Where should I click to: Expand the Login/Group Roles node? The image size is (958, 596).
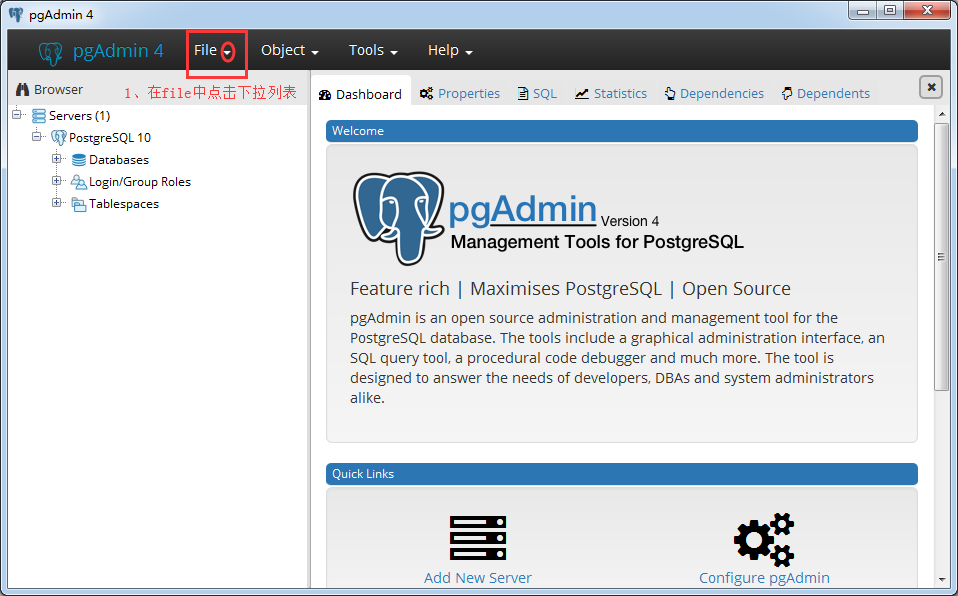coord(56,180)
